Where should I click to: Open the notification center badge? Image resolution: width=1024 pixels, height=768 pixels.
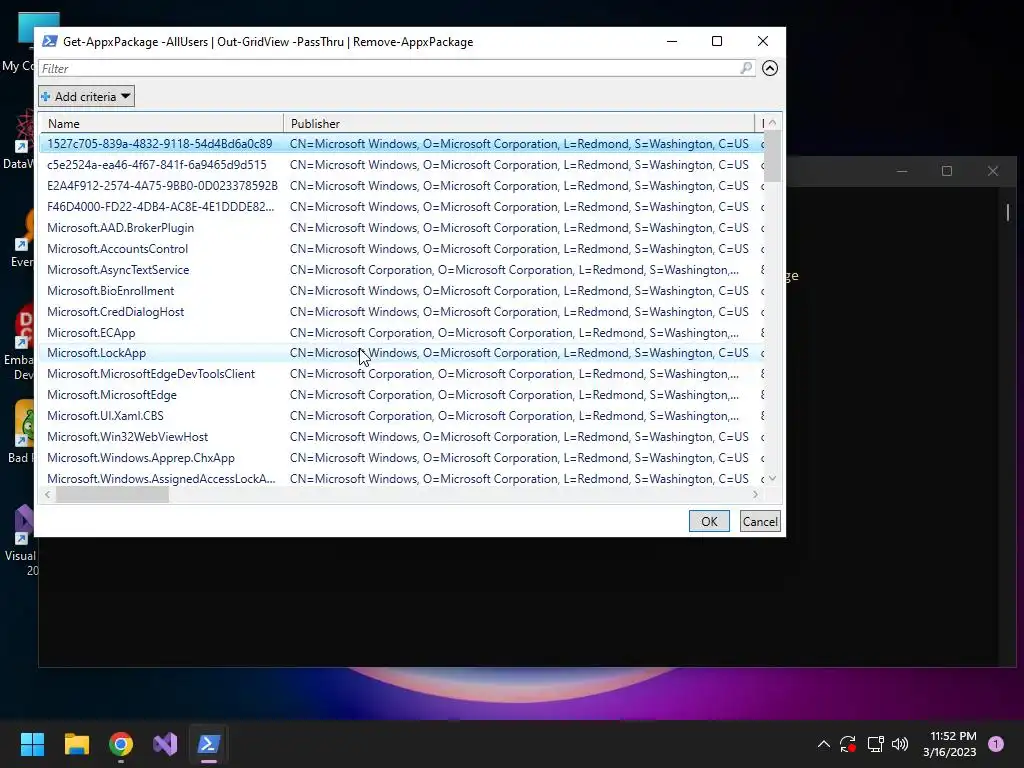click(x=996, y=744)
